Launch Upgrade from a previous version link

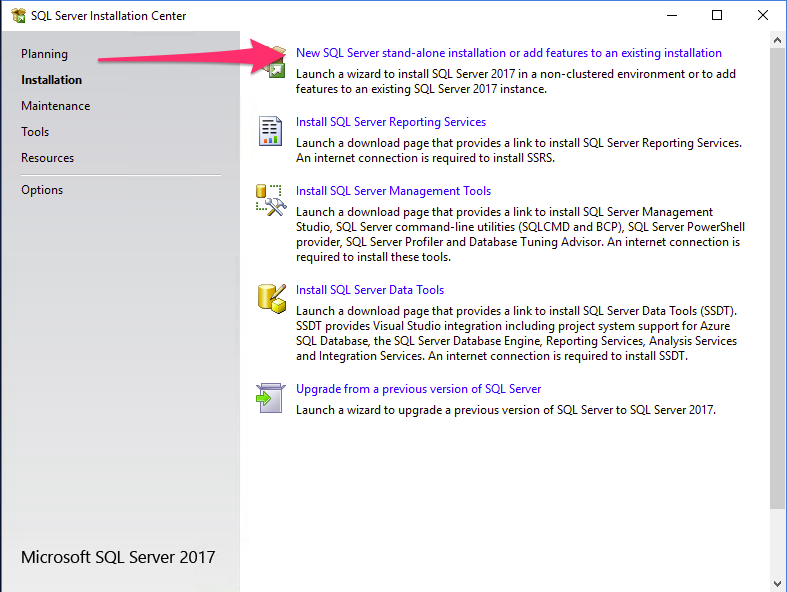coord(419,389)
